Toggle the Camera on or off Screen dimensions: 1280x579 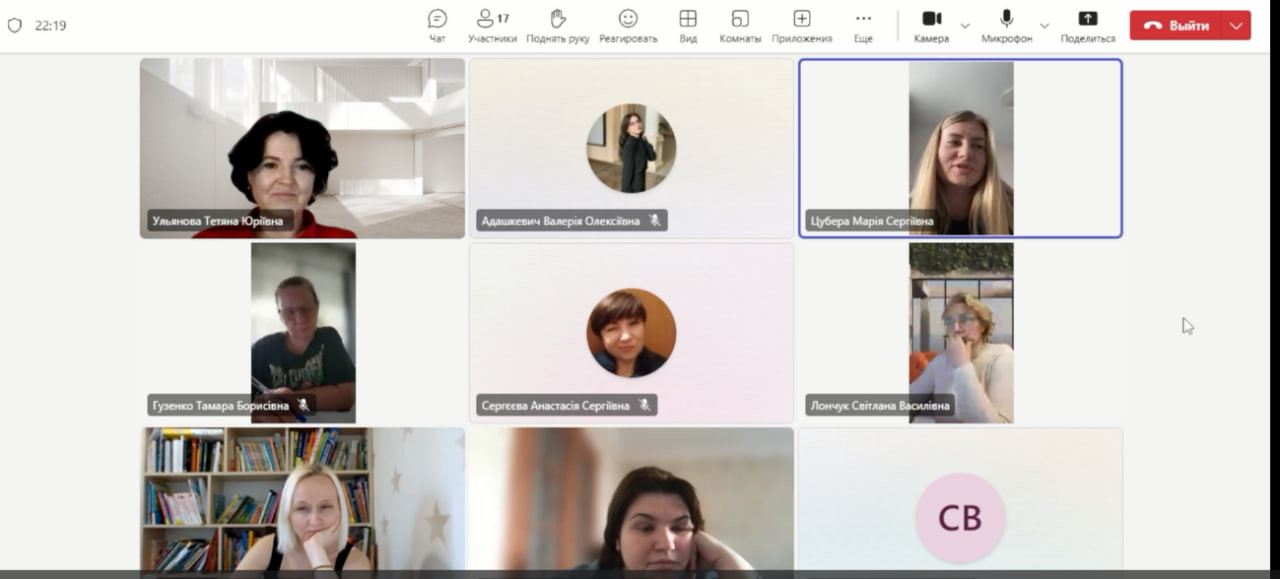(x=931, y=25)
